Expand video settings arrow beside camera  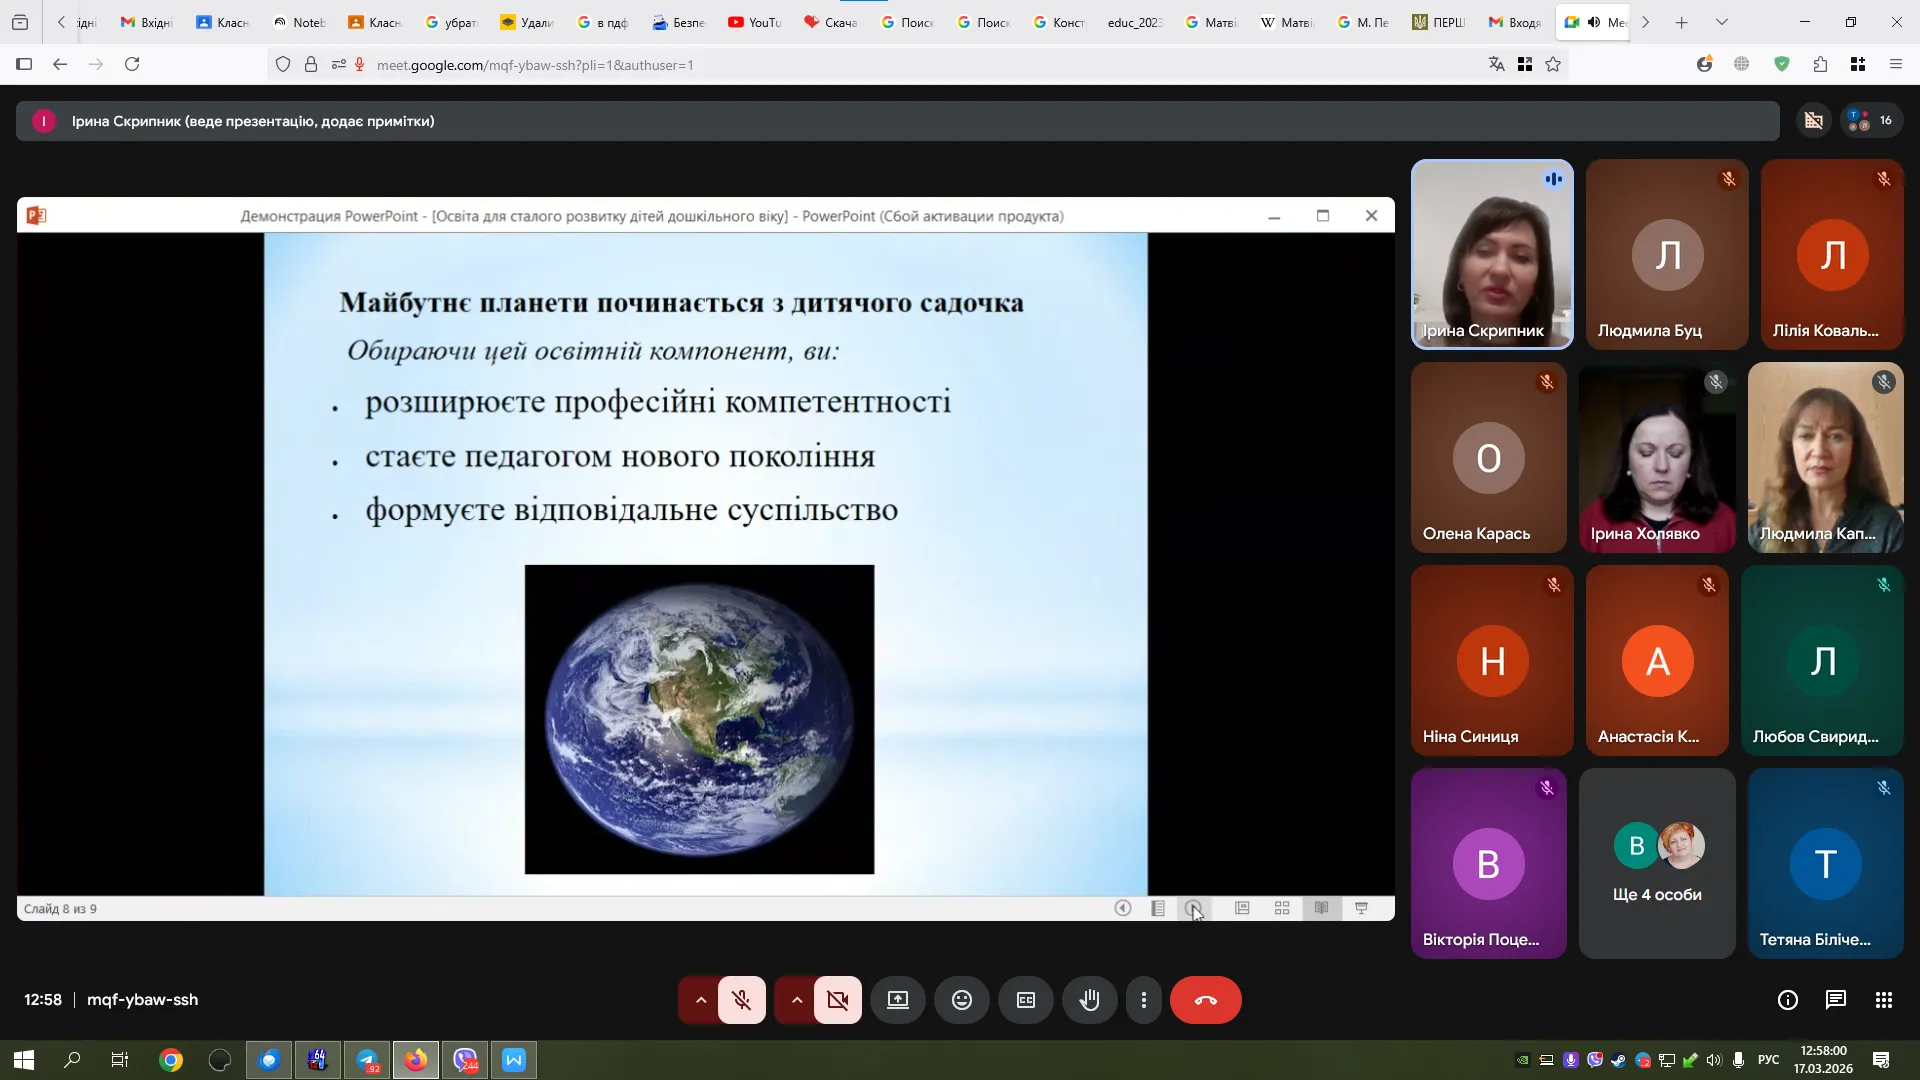coord(796,1000)
